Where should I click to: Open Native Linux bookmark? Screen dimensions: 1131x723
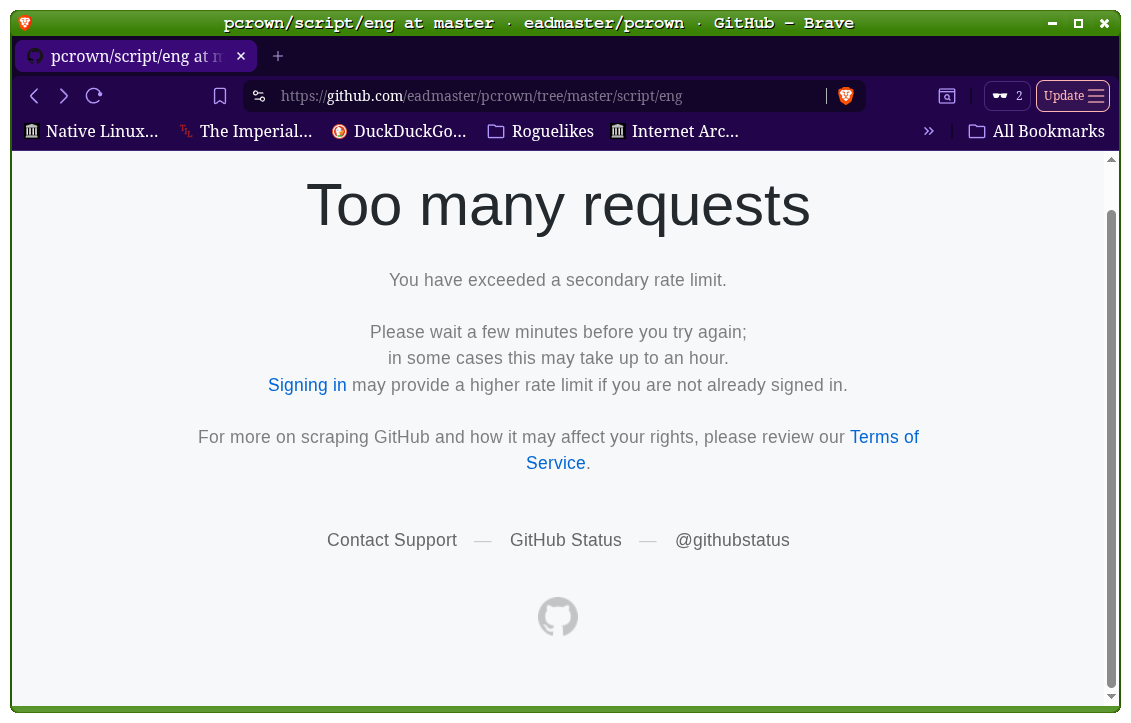[92, 131]
